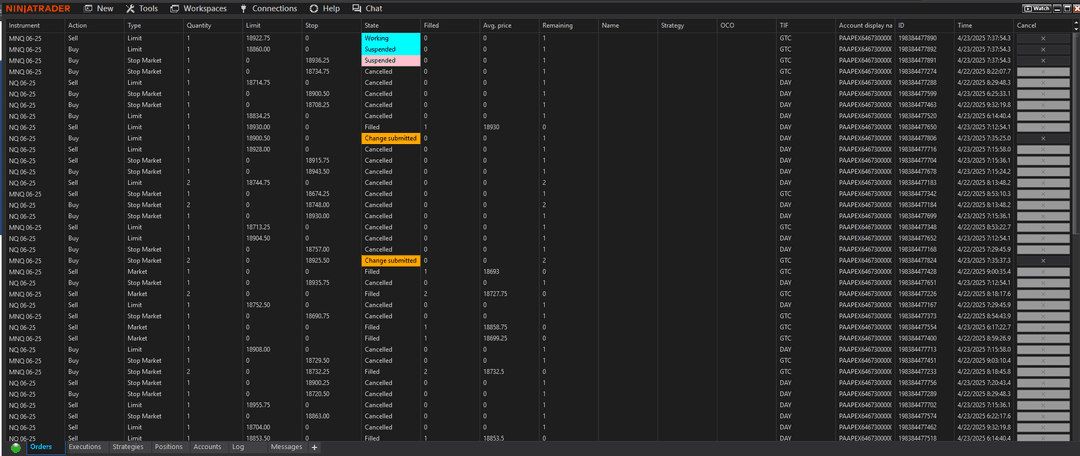The height and width of the screenshot is (456, 1080).
Task: Sort by TIF column header
Action: [805, 25]
